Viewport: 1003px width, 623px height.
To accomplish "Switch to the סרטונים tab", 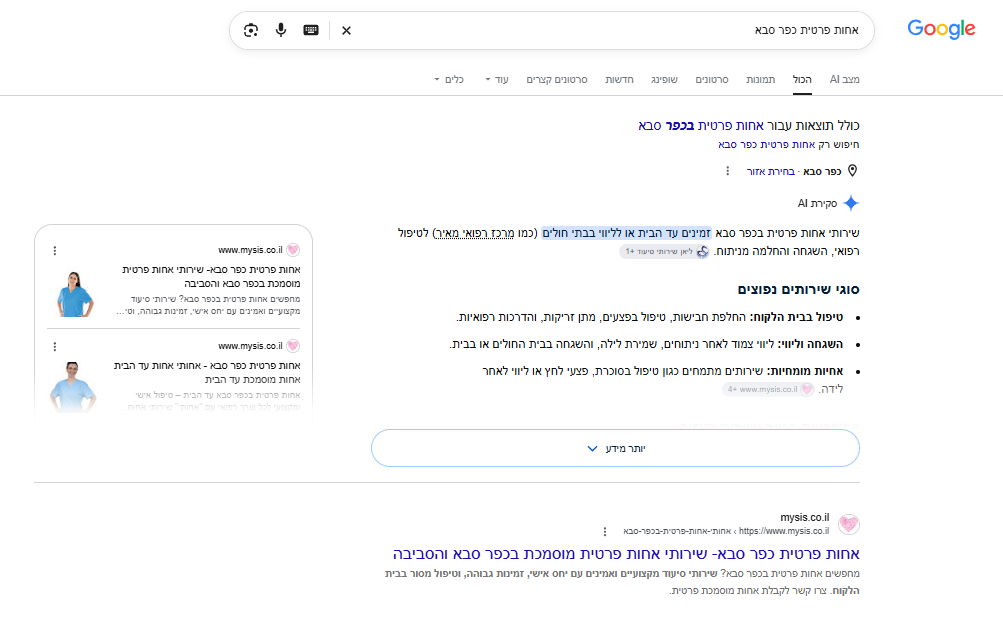I will click(712, 79).
